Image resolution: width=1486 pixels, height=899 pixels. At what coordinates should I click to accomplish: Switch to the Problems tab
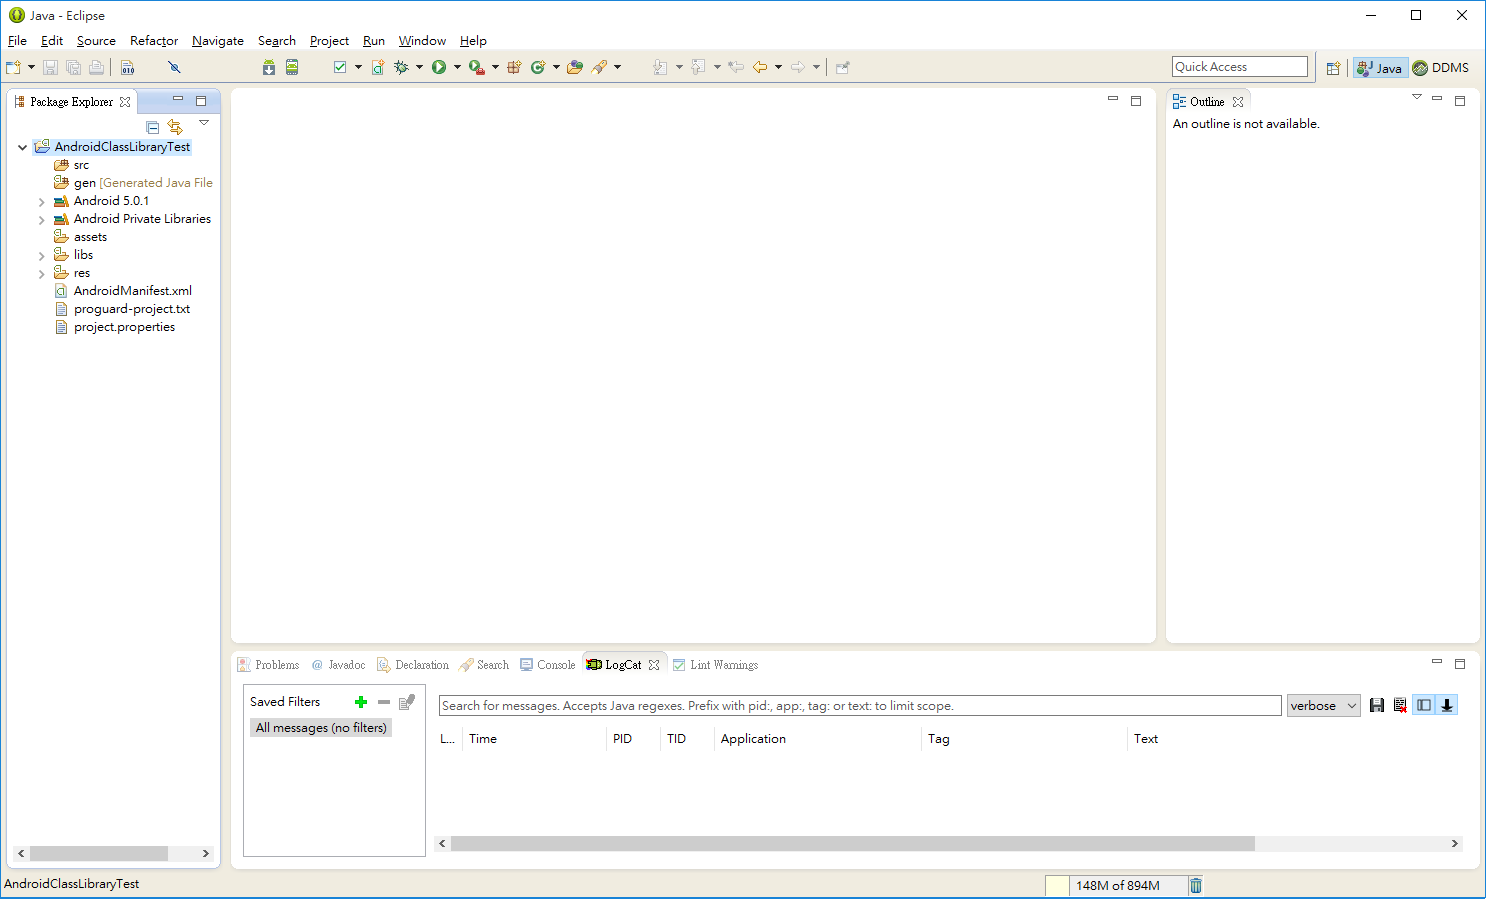point(268,665)
